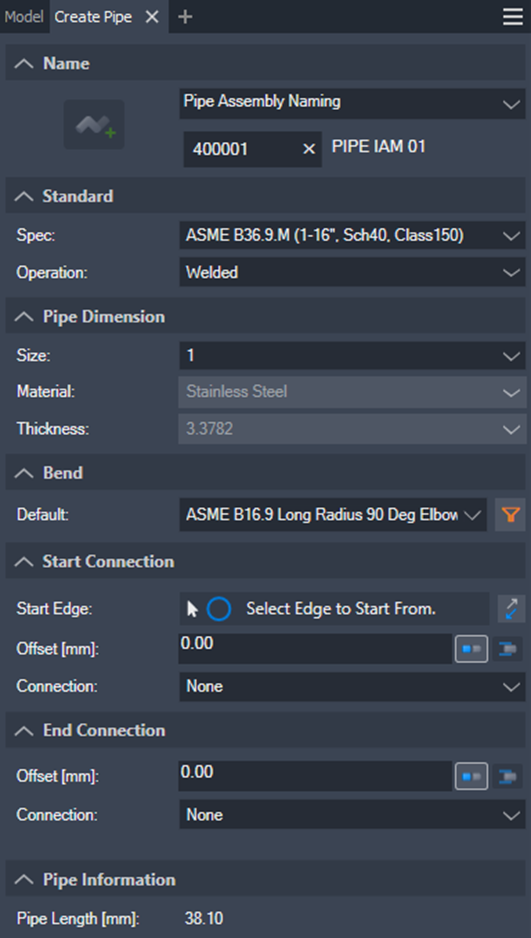Click the Spec: label
This screenshot has height=938, width=531.
(x=35, y=236)
